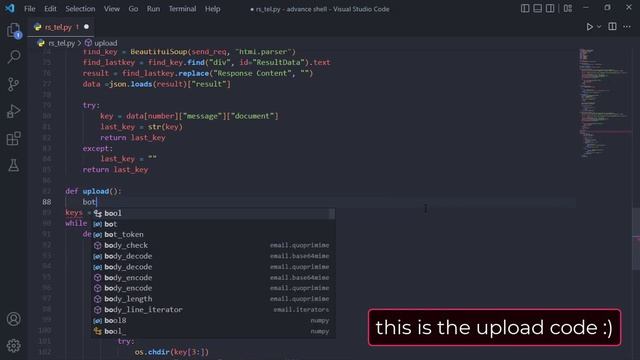640x360 pixels.
Task: Open the Testing flask view
Action: tap(14, 165)
